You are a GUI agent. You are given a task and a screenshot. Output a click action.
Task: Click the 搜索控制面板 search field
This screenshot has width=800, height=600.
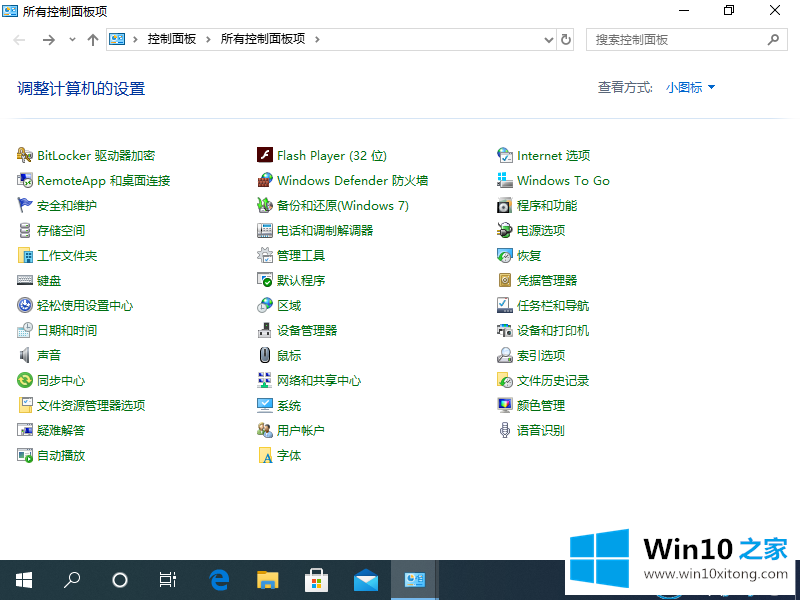pyautogui.click(x=678, y=40)
